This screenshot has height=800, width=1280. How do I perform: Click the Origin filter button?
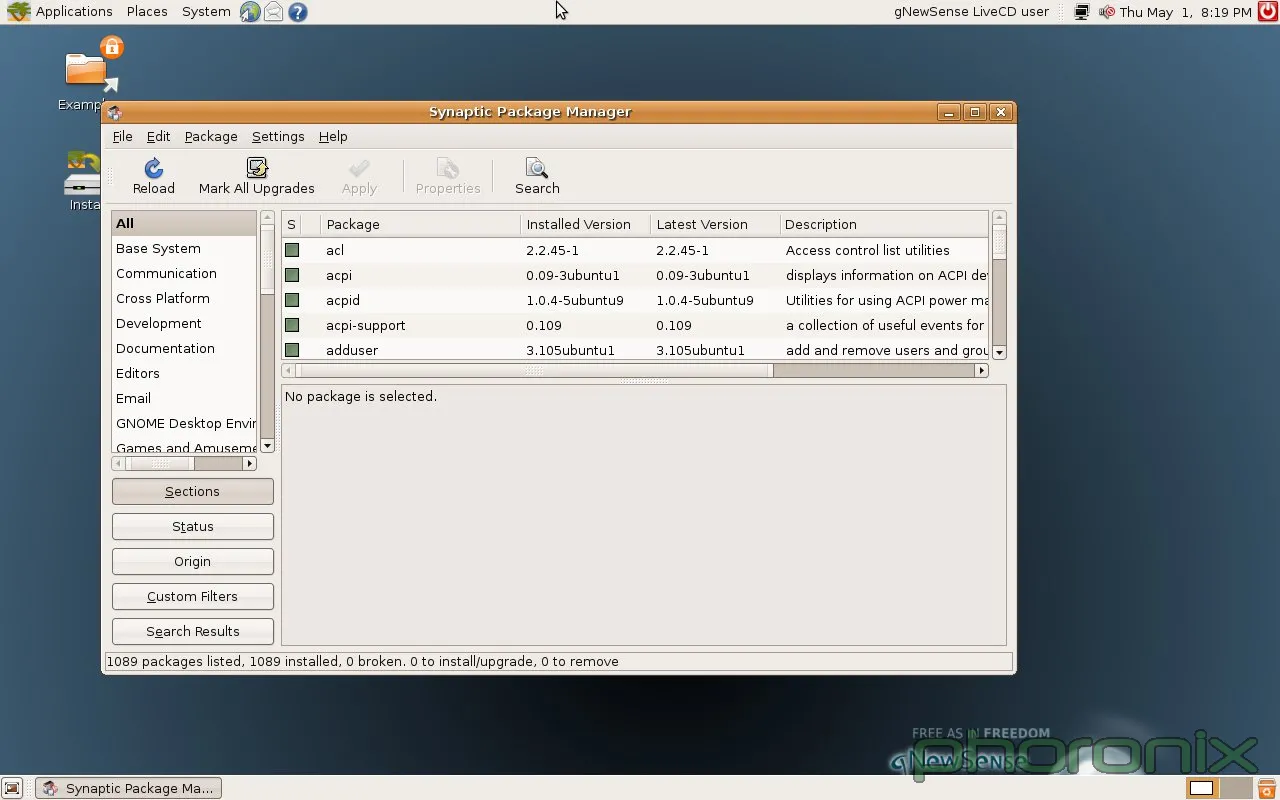tap(192, 561)
